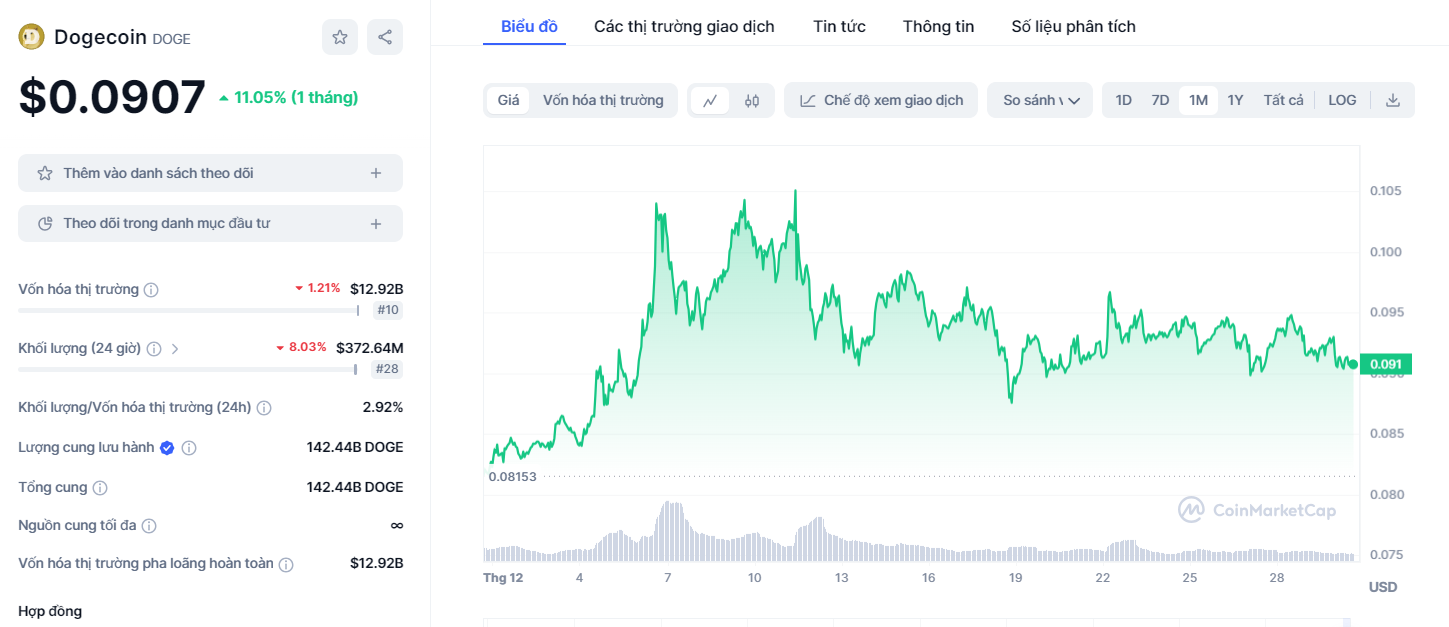Click the star watchlist icon next to share
This screenshot has height=627, width=1449.
coord(339,37)
